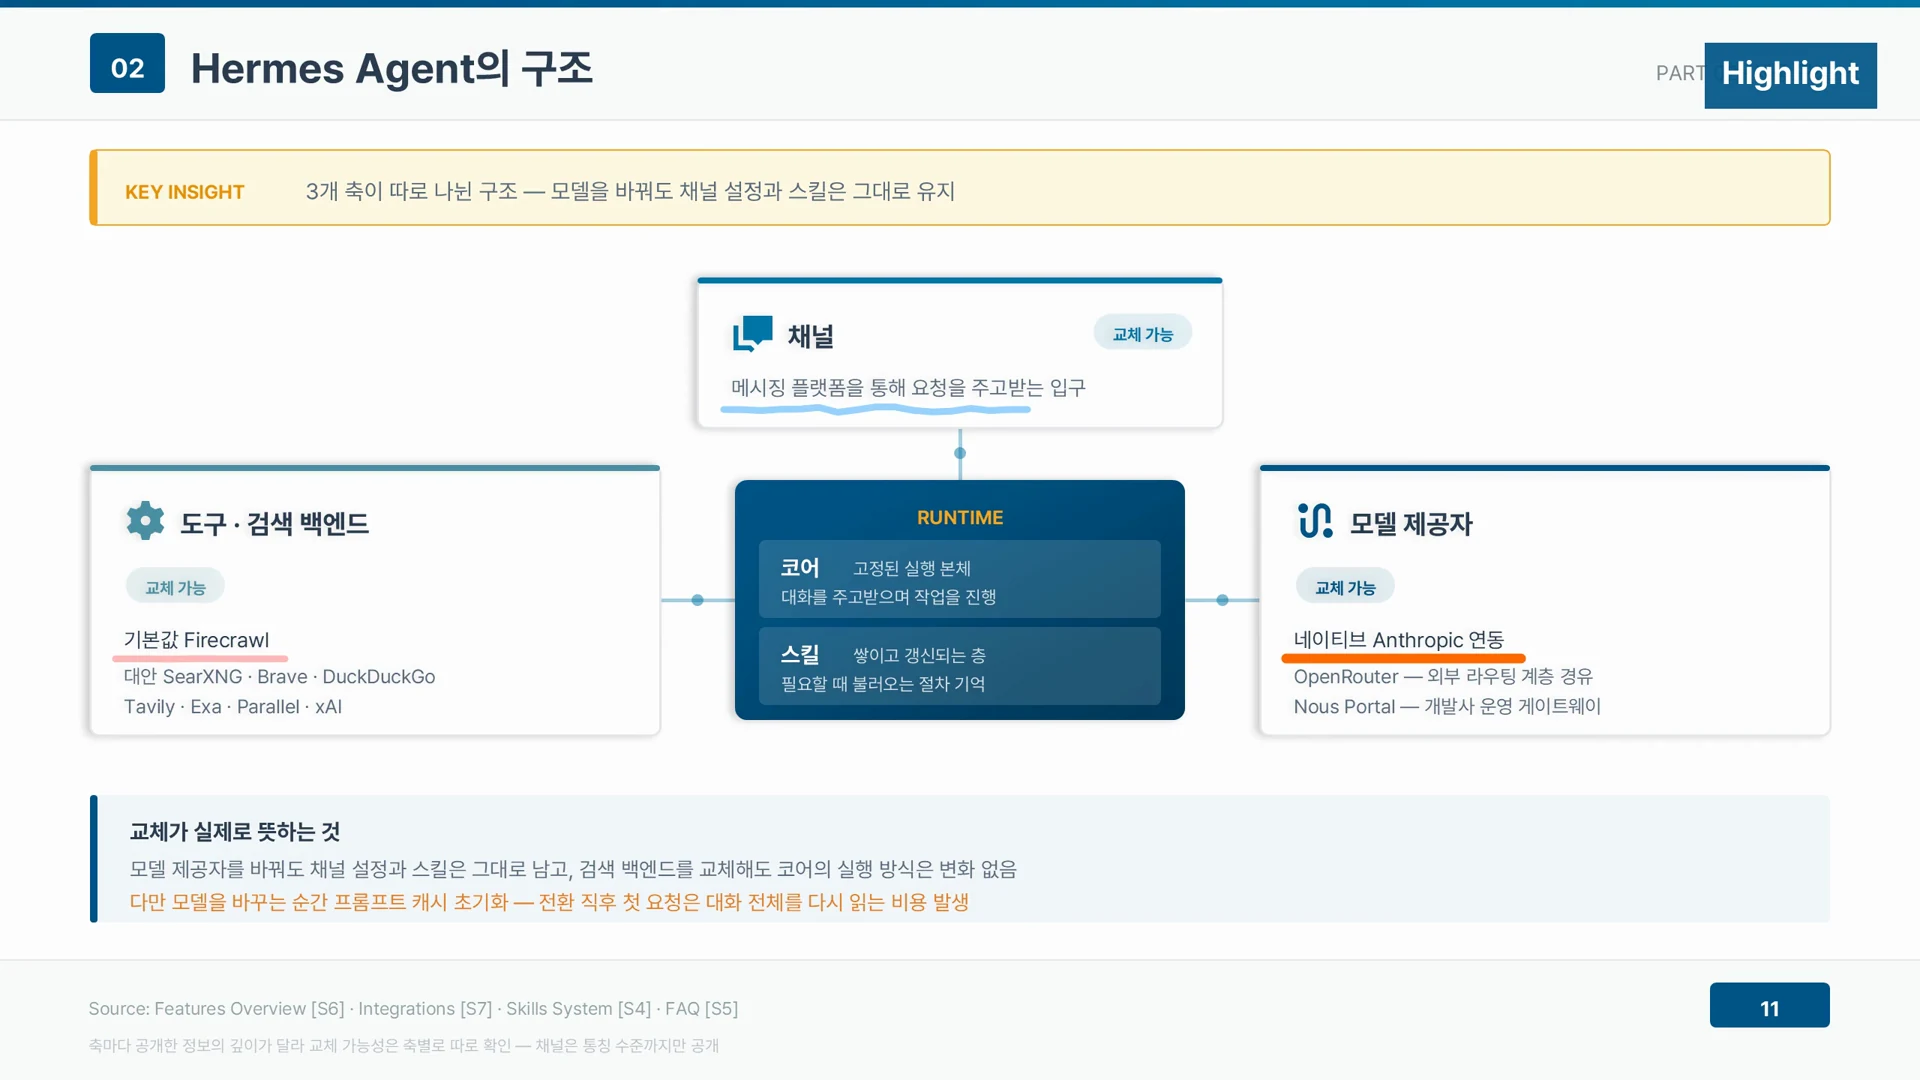Click the slide title Hermes Agent의 구조
Screen dimensions: 1920x1080
point(391,68)
